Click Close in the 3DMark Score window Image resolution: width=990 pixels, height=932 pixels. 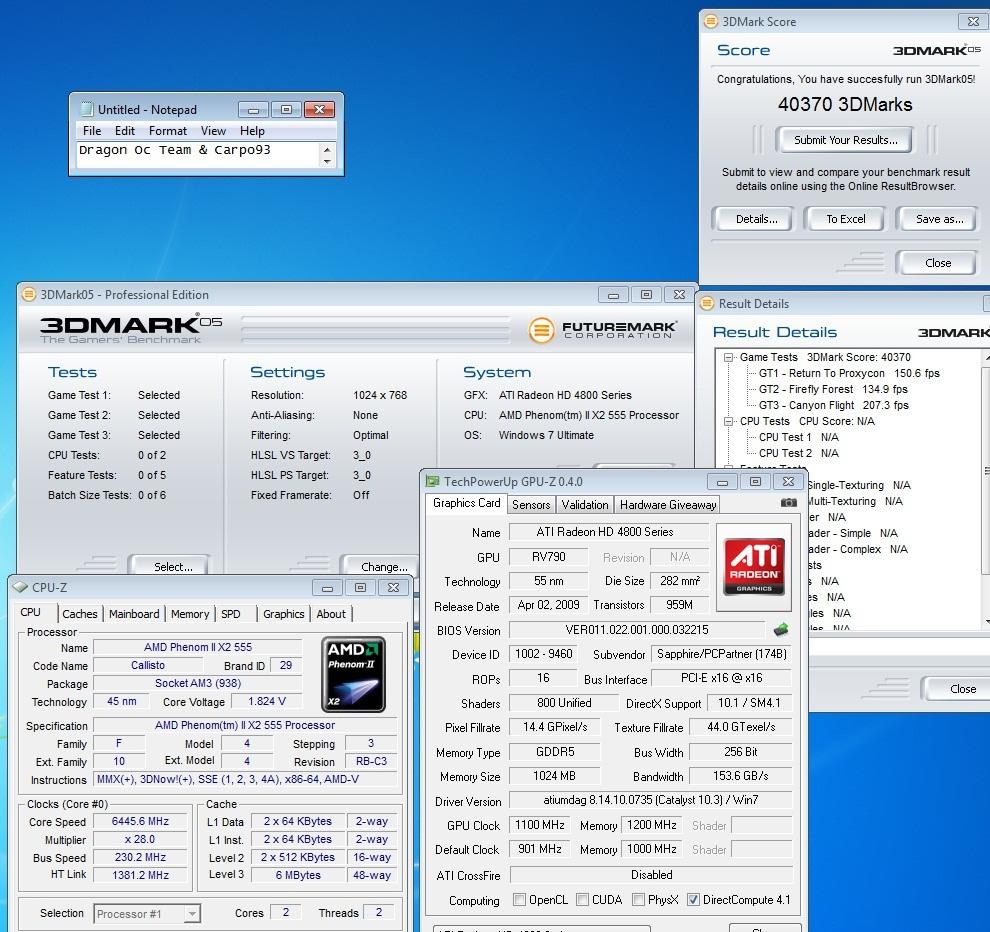938,263
